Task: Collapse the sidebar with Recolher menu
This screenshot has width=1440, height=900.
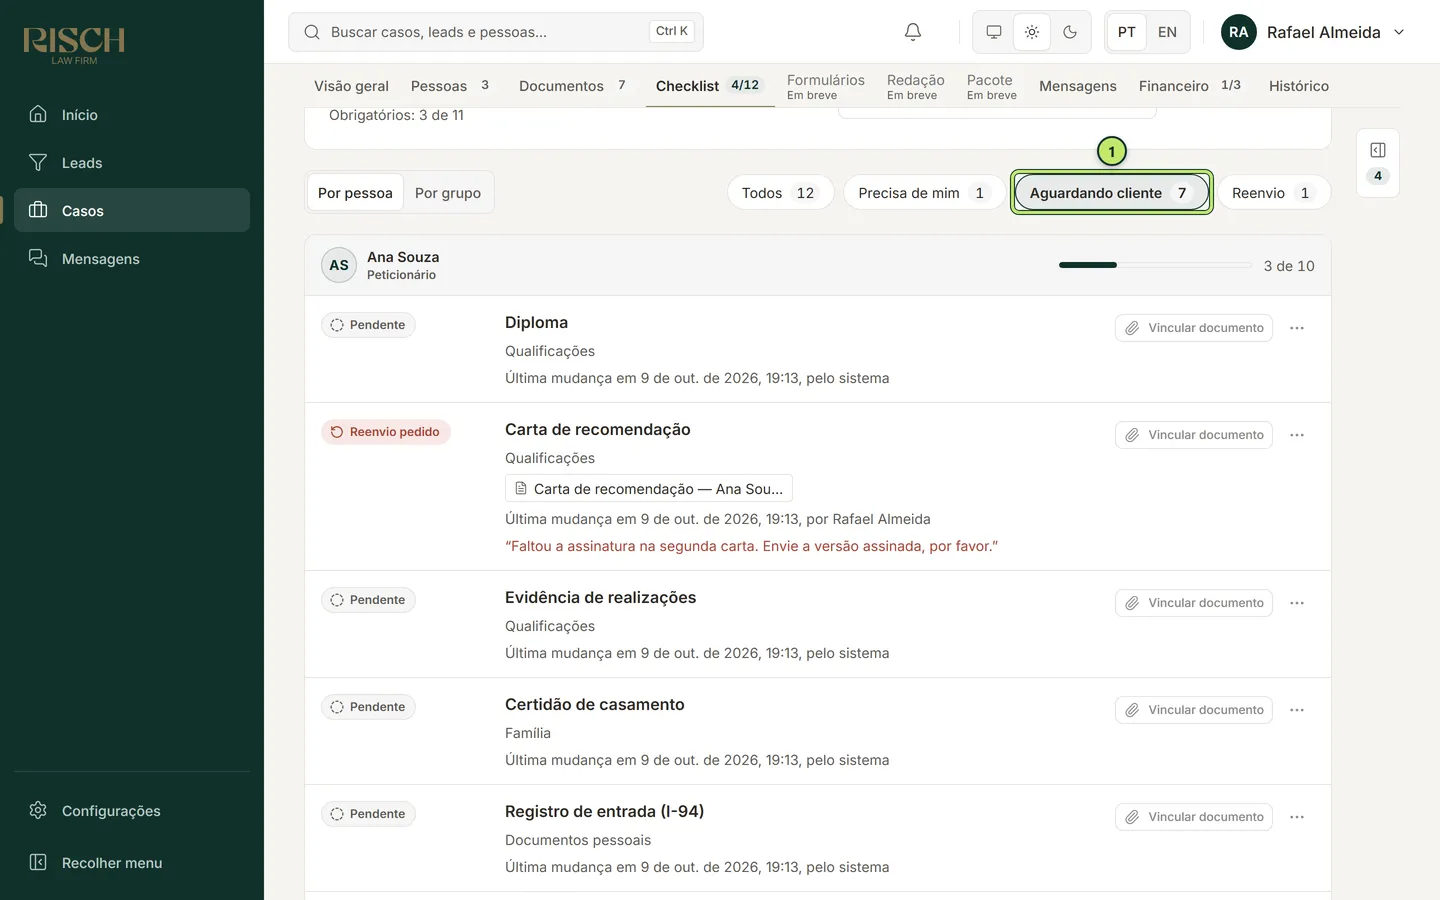Action: (x=132, y=863)
